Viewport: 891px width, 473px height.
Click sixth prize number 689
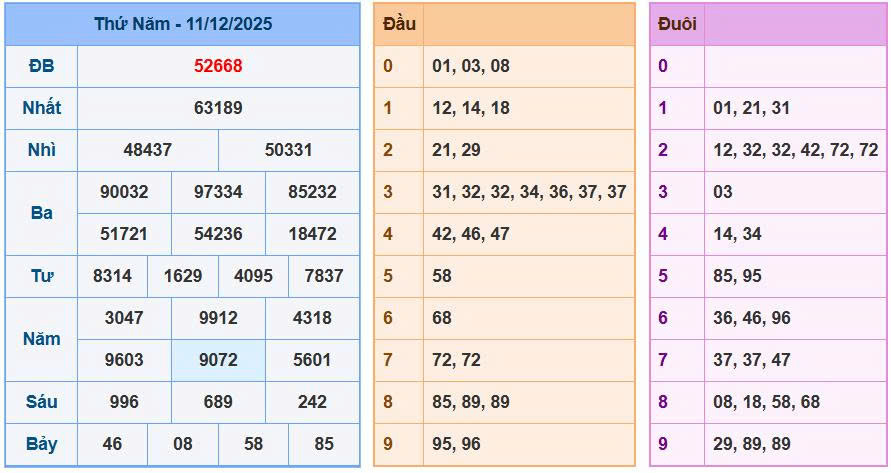[x=218, y=402]
